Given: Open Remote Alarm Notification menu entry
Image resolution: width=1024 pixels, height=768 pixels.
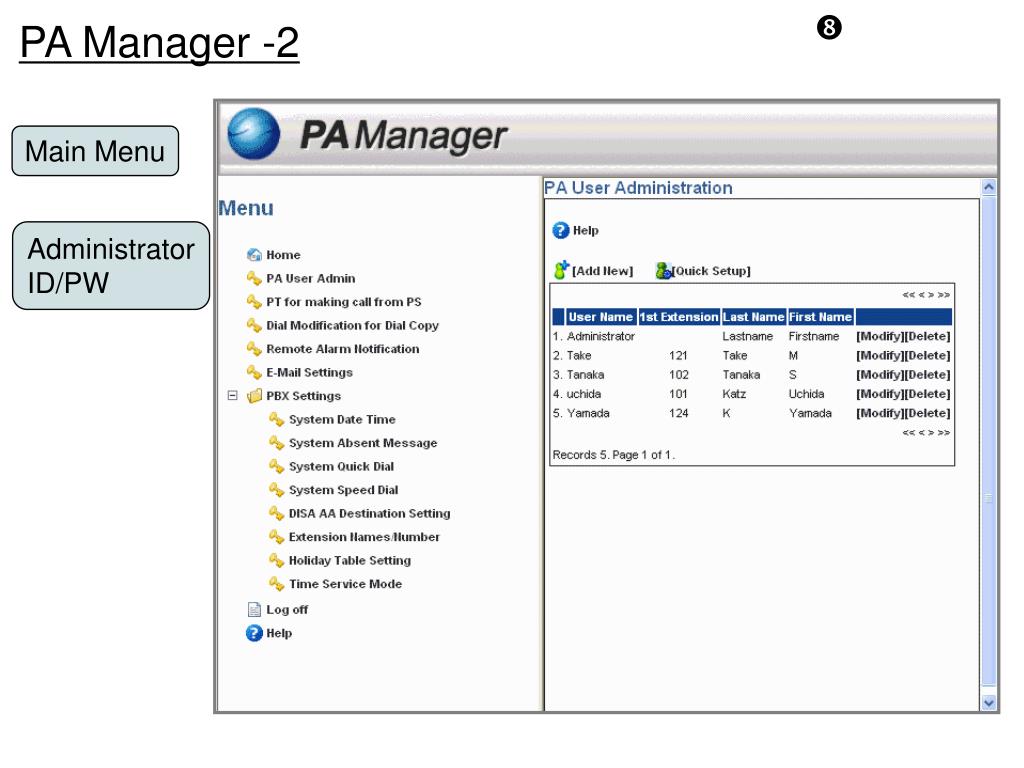Looking at the screenshot, I should click(x=342, y=349).
